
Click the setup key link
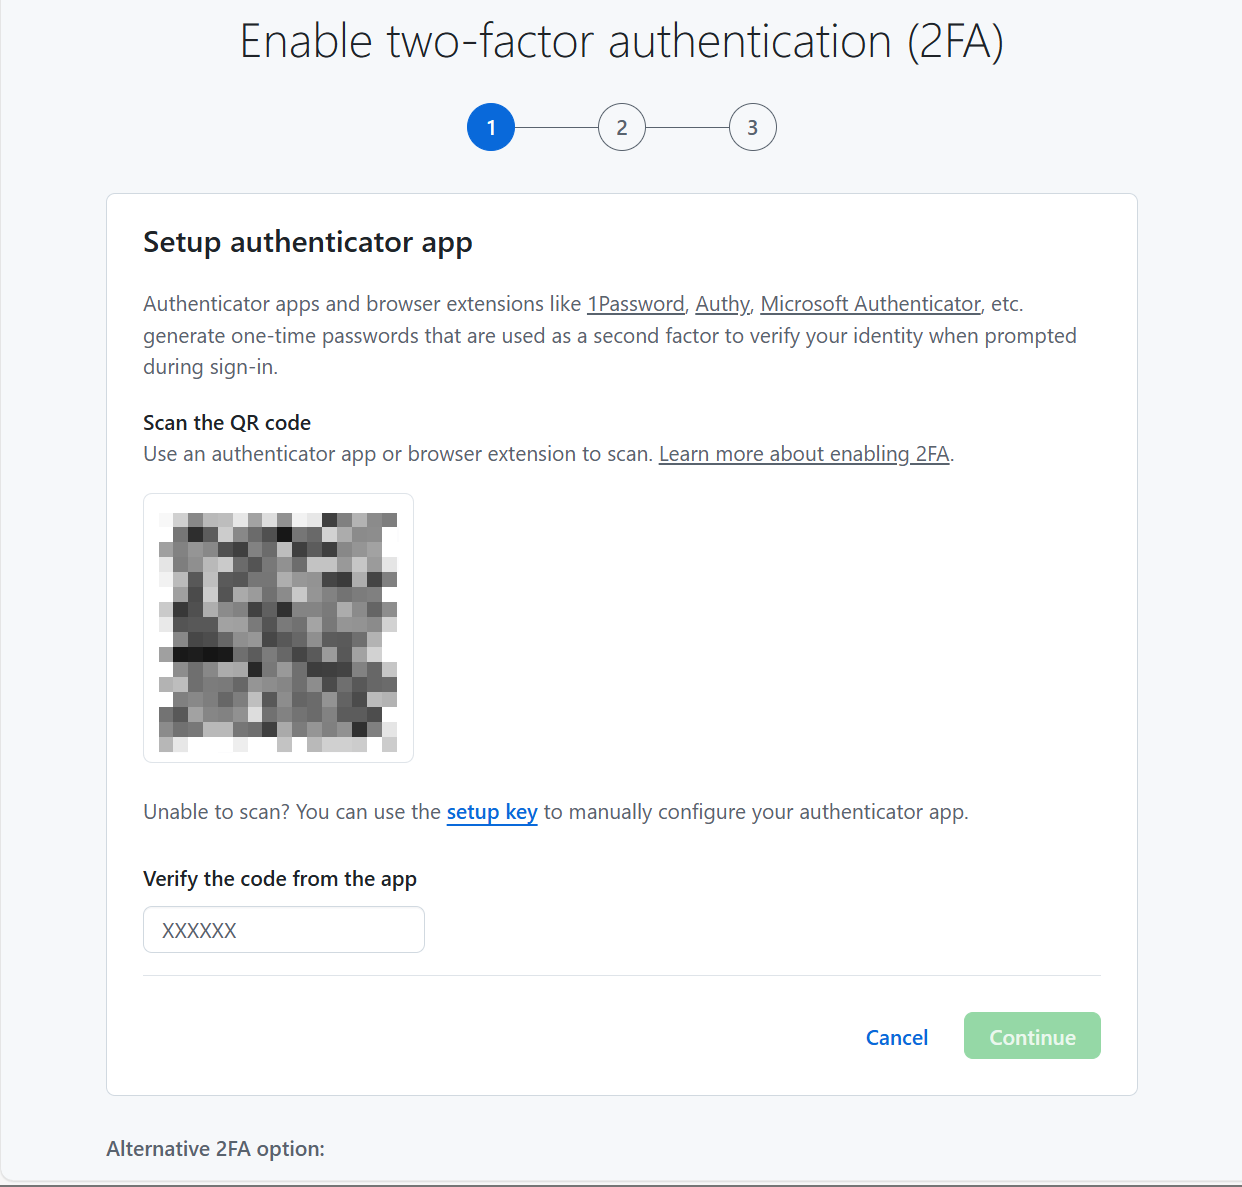tap(492, 812)
